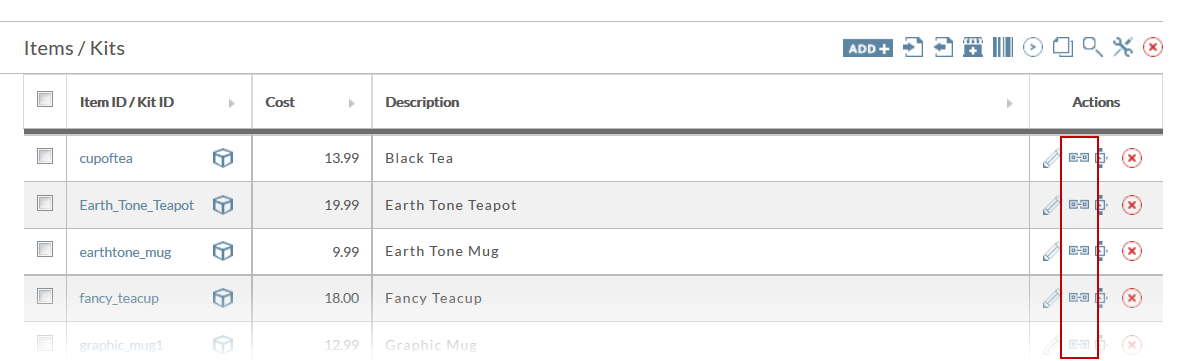1184x361 pixels.
Task: Click the copy/duplicate pages toolbar icon
Action: click(1062, 48)
